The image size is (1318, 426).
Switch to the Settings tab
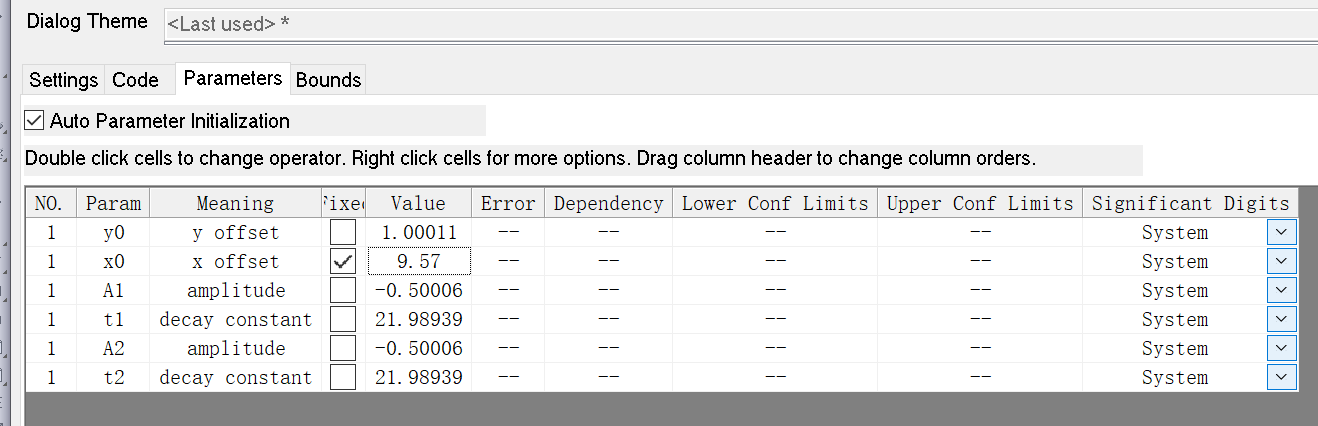click(63, 80)
